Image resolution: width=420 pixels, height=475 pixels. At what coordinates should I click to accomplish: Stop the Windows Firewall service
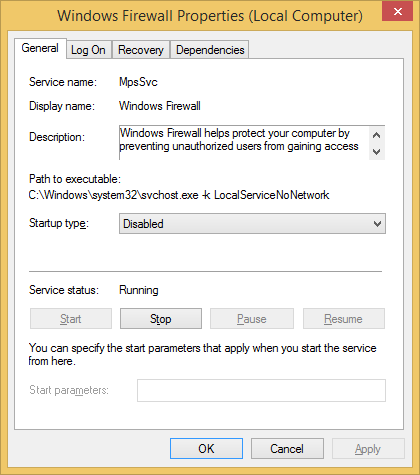[161, 319]
